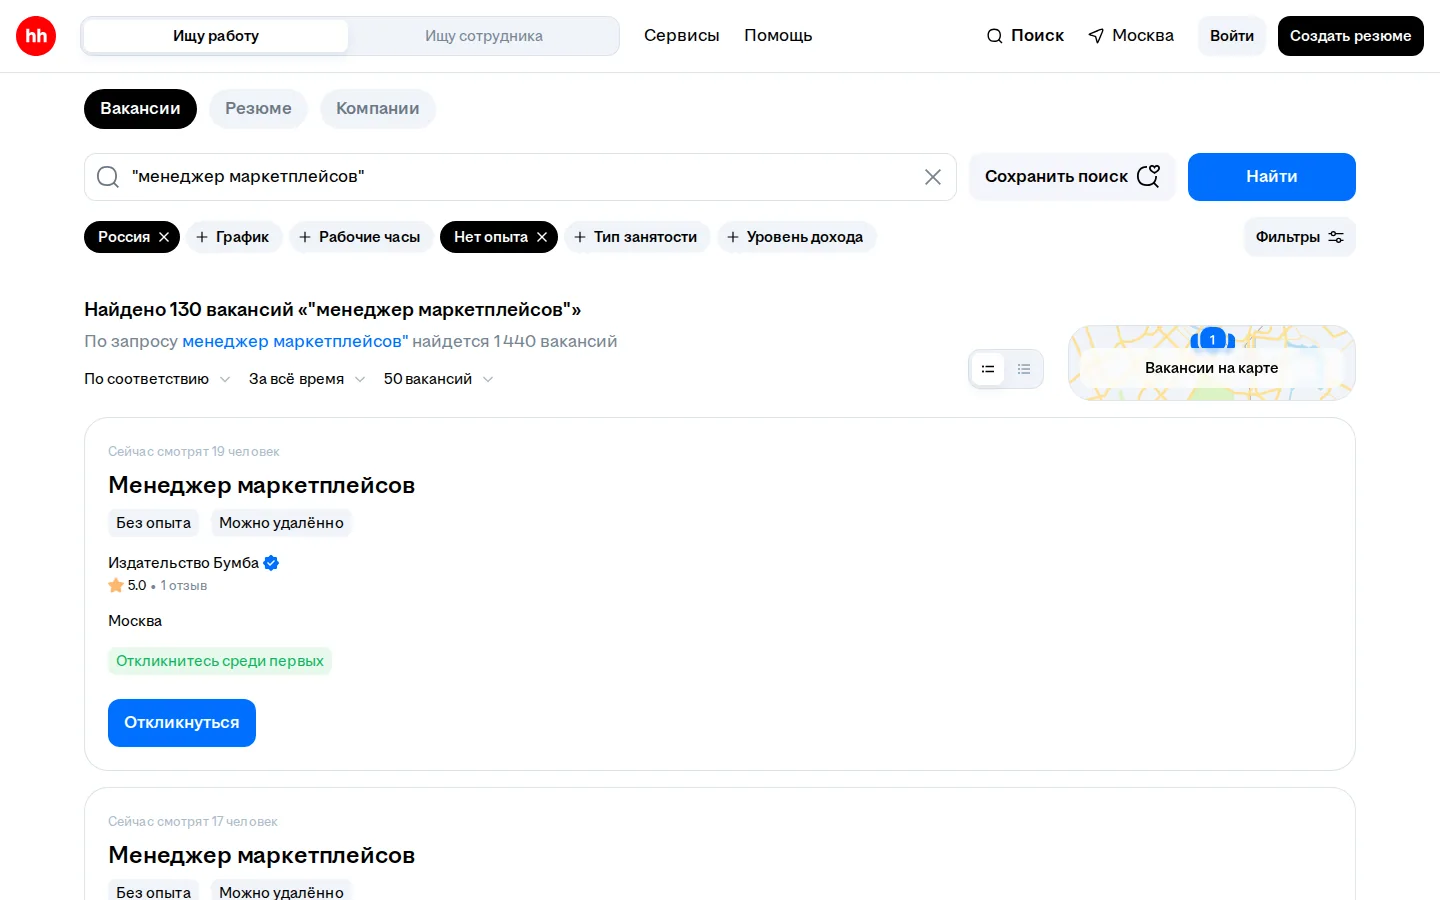Click the Можно удалённо tag on first vacancy
This screenshot has width=1440, height=900.
(x=281, y=523)
